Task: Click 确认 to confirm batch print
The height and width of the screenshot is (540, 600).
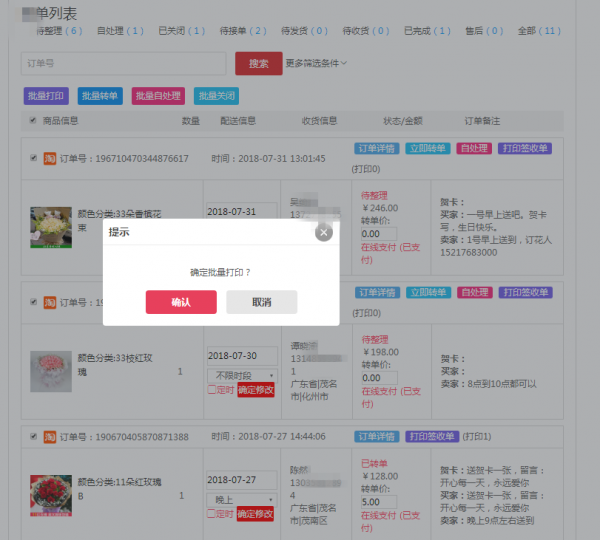Action: tap(181, 302)
